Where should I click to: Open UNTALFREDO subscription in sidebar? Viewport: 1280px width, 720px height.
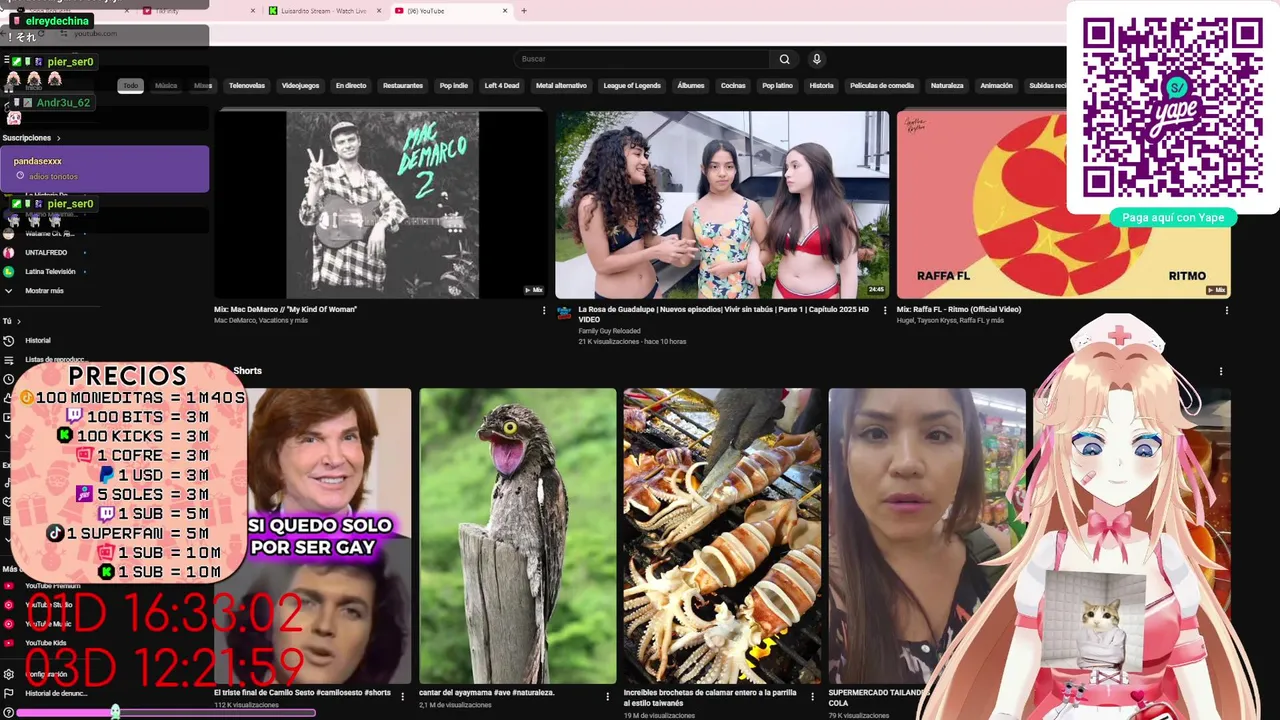45,252
